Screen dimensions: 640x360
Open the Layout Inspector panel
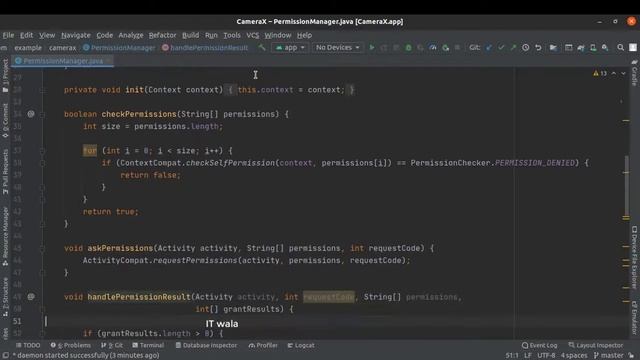pos(596,345)
